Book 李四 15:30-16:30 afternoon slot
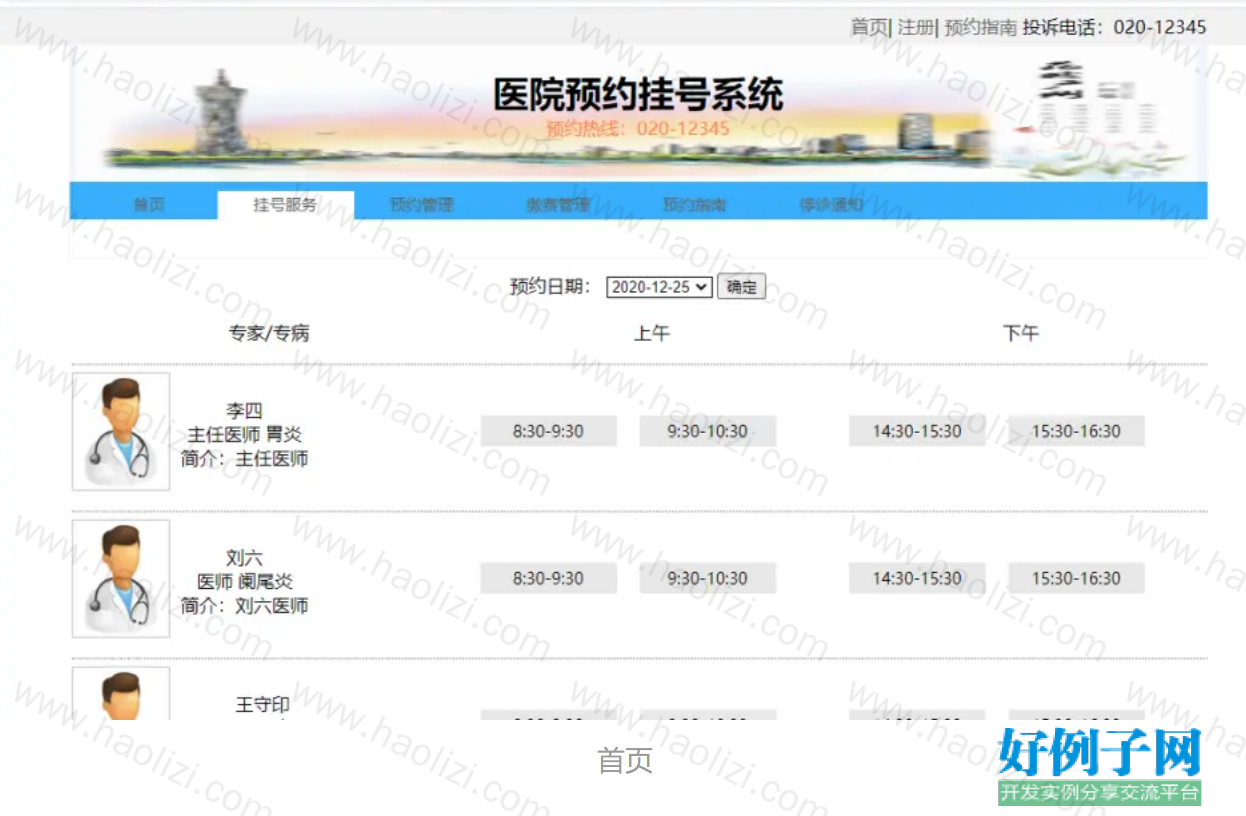This screenshot has height=816, width=1246. coord(1076,432)
